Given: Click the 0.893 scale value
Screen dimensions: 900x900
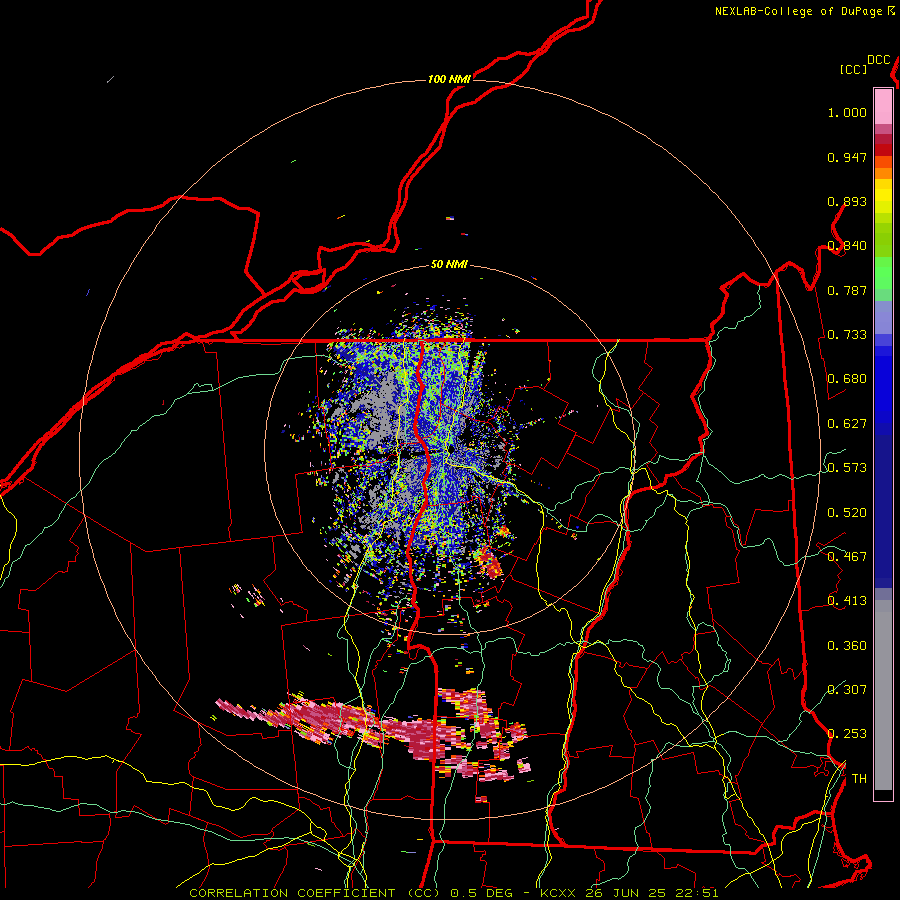Looking at the screenshot, I should click(847, 201).
